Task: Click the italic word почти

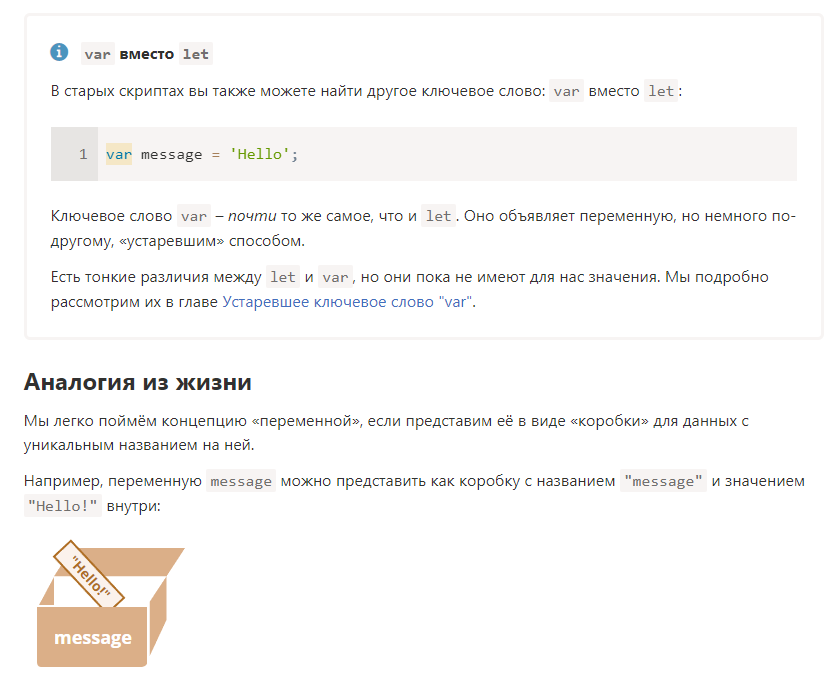Action: [x=252, y=216]
